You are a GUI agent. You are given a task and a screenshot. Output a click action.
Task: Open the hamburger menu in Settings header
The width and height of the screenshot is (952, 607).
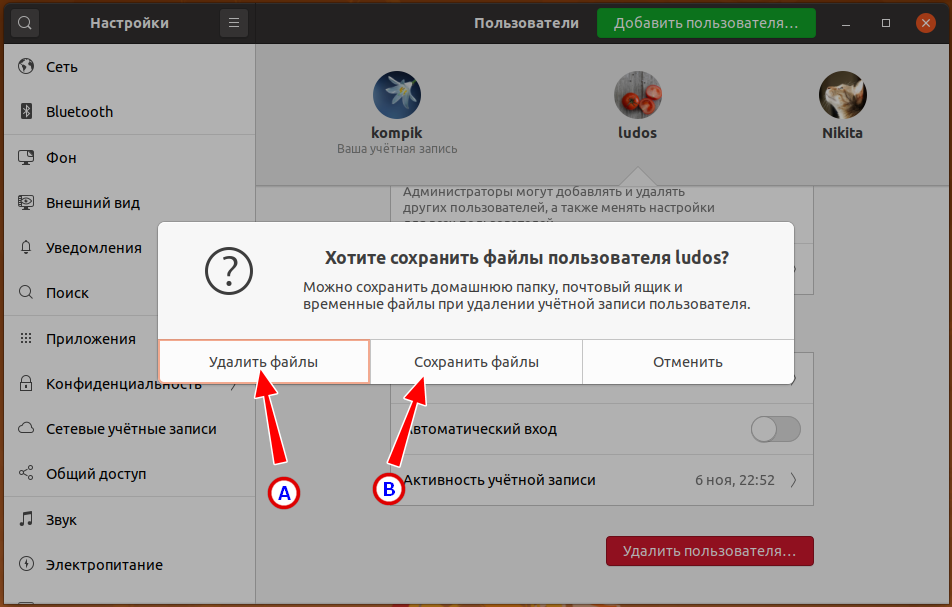point(234,23)
